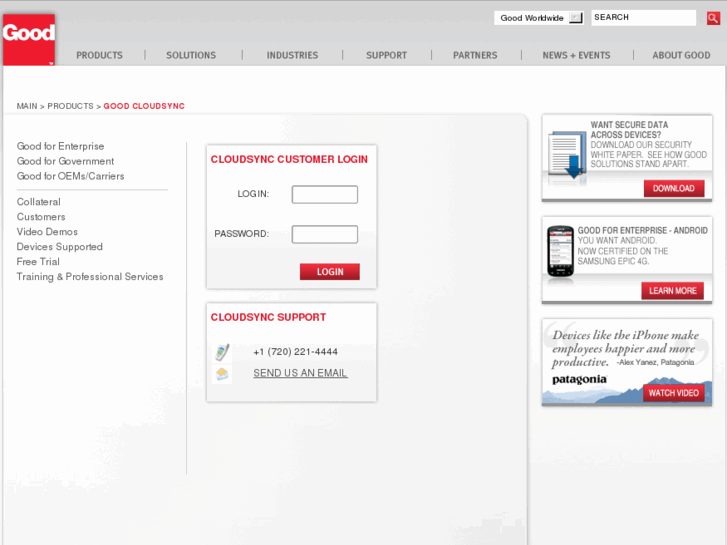Open the Good Worldwide dropdown
This screenshot has height=545, width=727.
click(539, 18)
